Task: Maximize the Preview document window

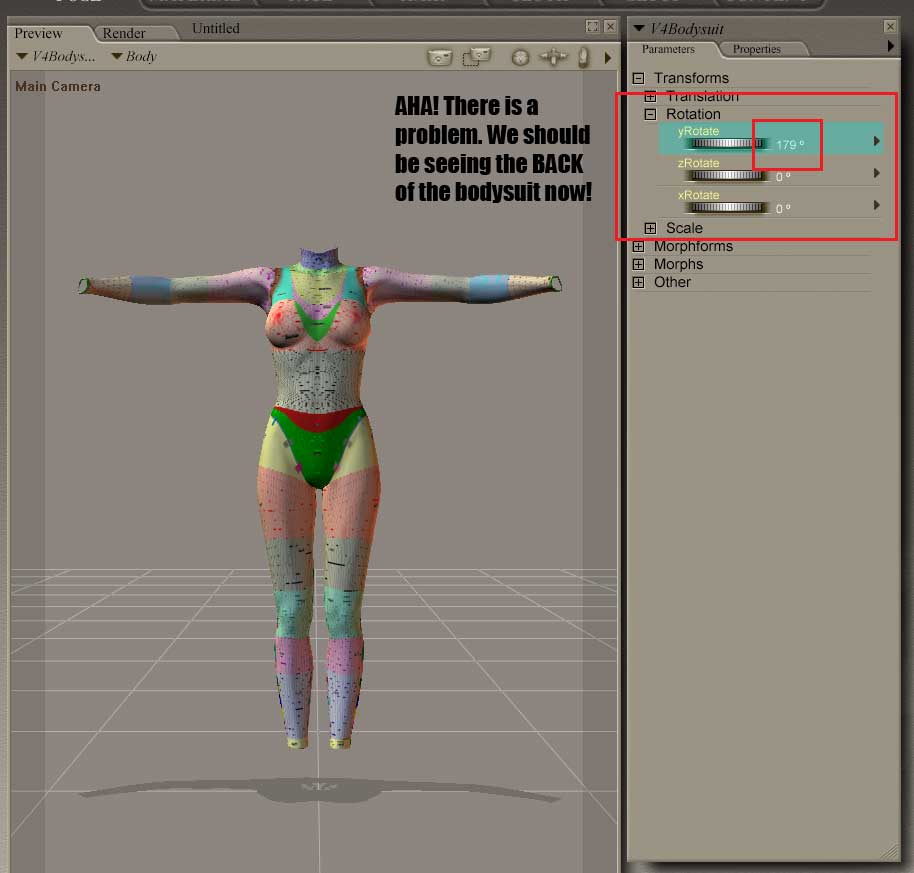Action: [592, 27]
